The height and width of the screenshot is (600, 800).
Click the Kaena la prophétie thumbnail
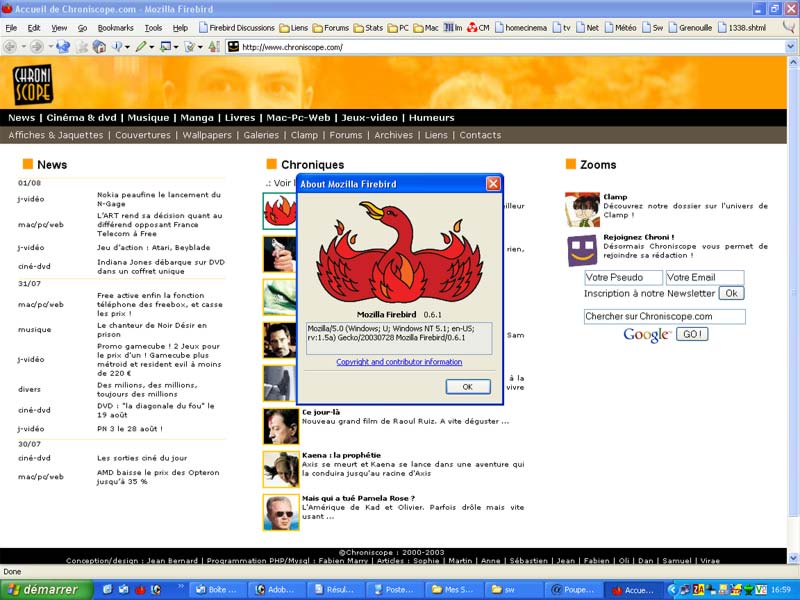(x=281, y=469)
